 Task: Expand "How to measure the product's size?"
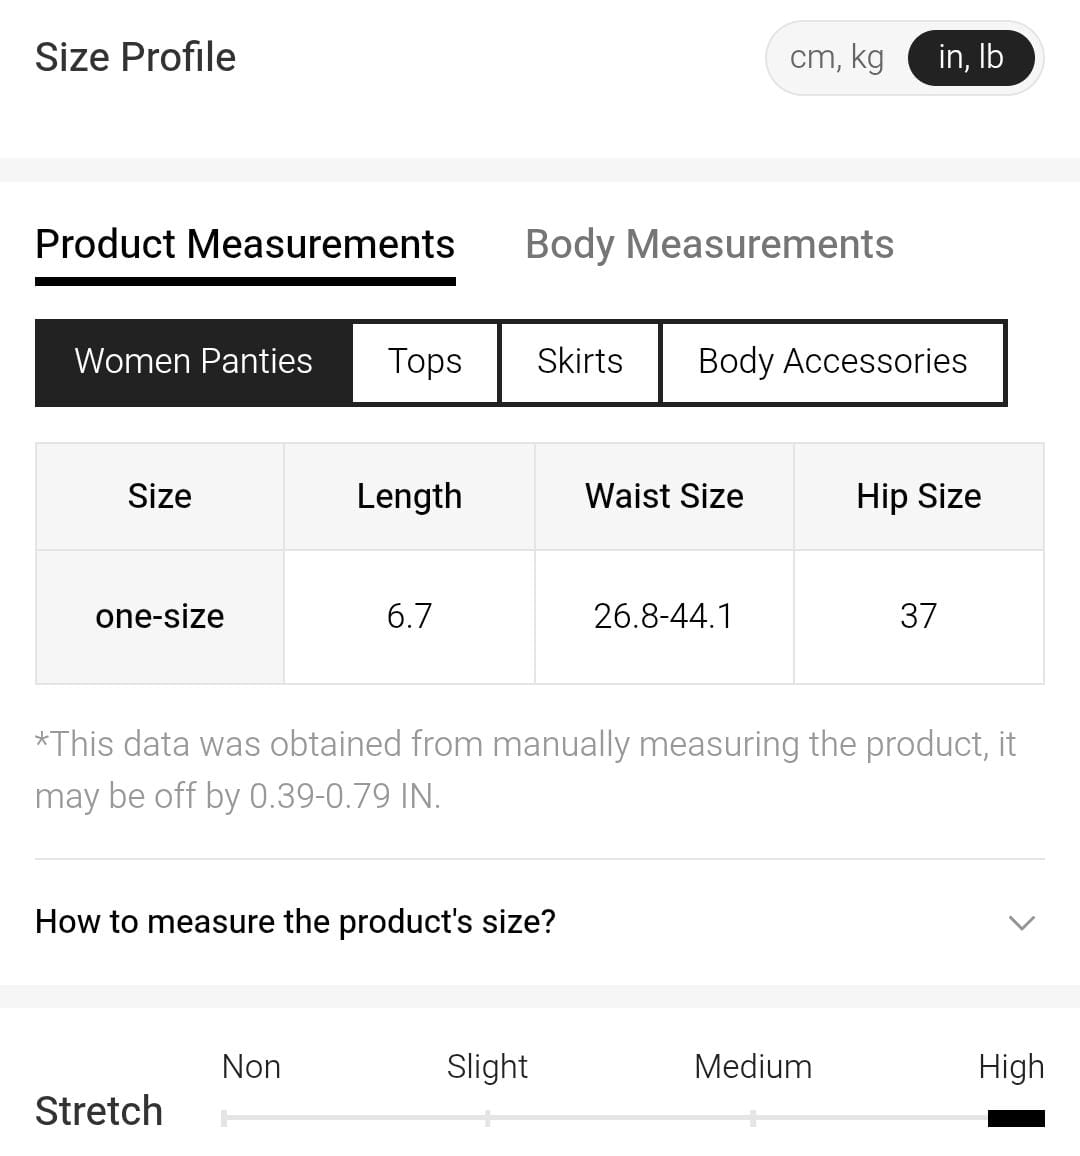296,922
